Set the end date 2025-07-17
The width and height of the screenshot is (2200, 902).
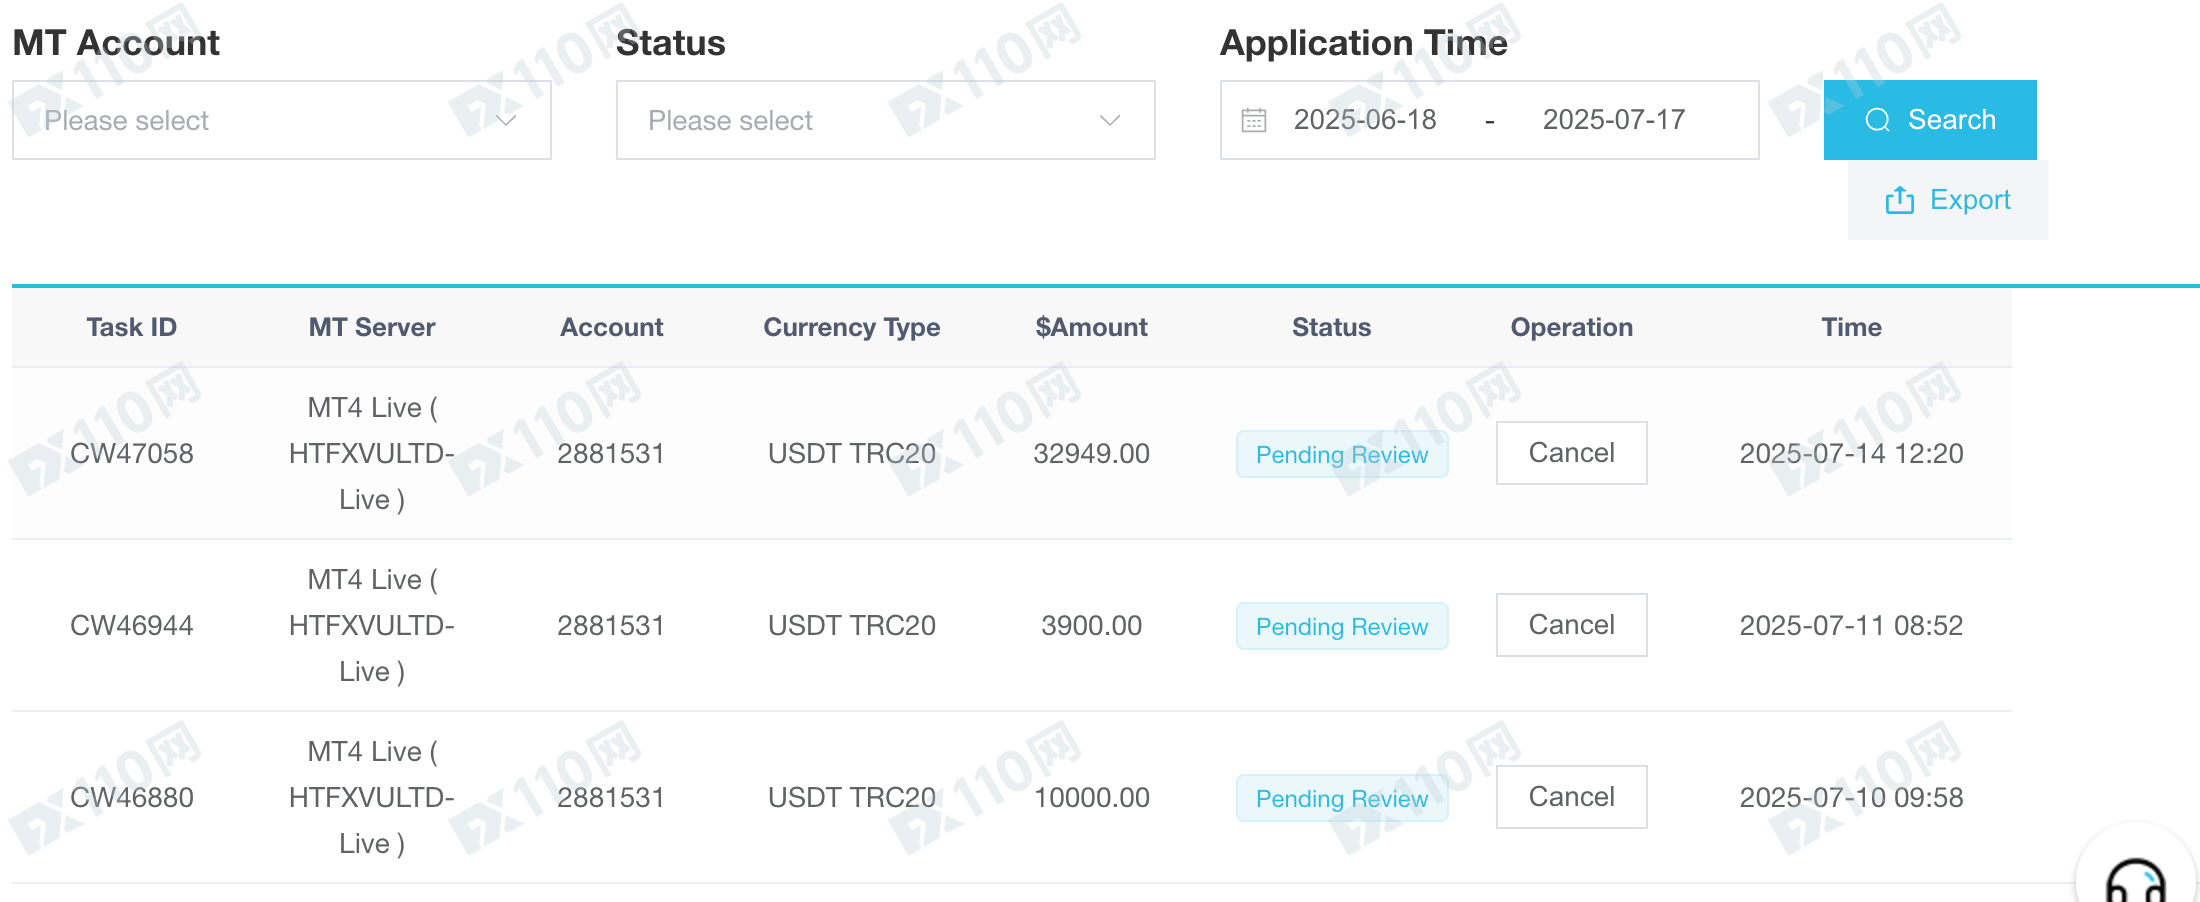[1613, 120]
